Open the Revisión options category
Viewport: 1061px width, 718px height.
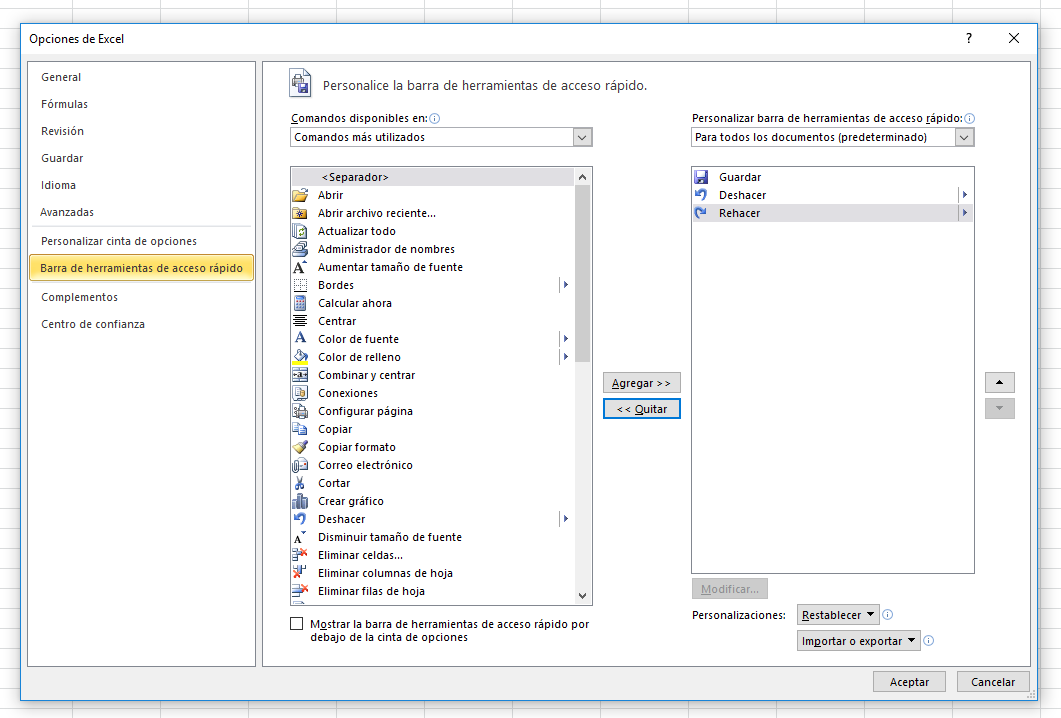click(62, 131)
